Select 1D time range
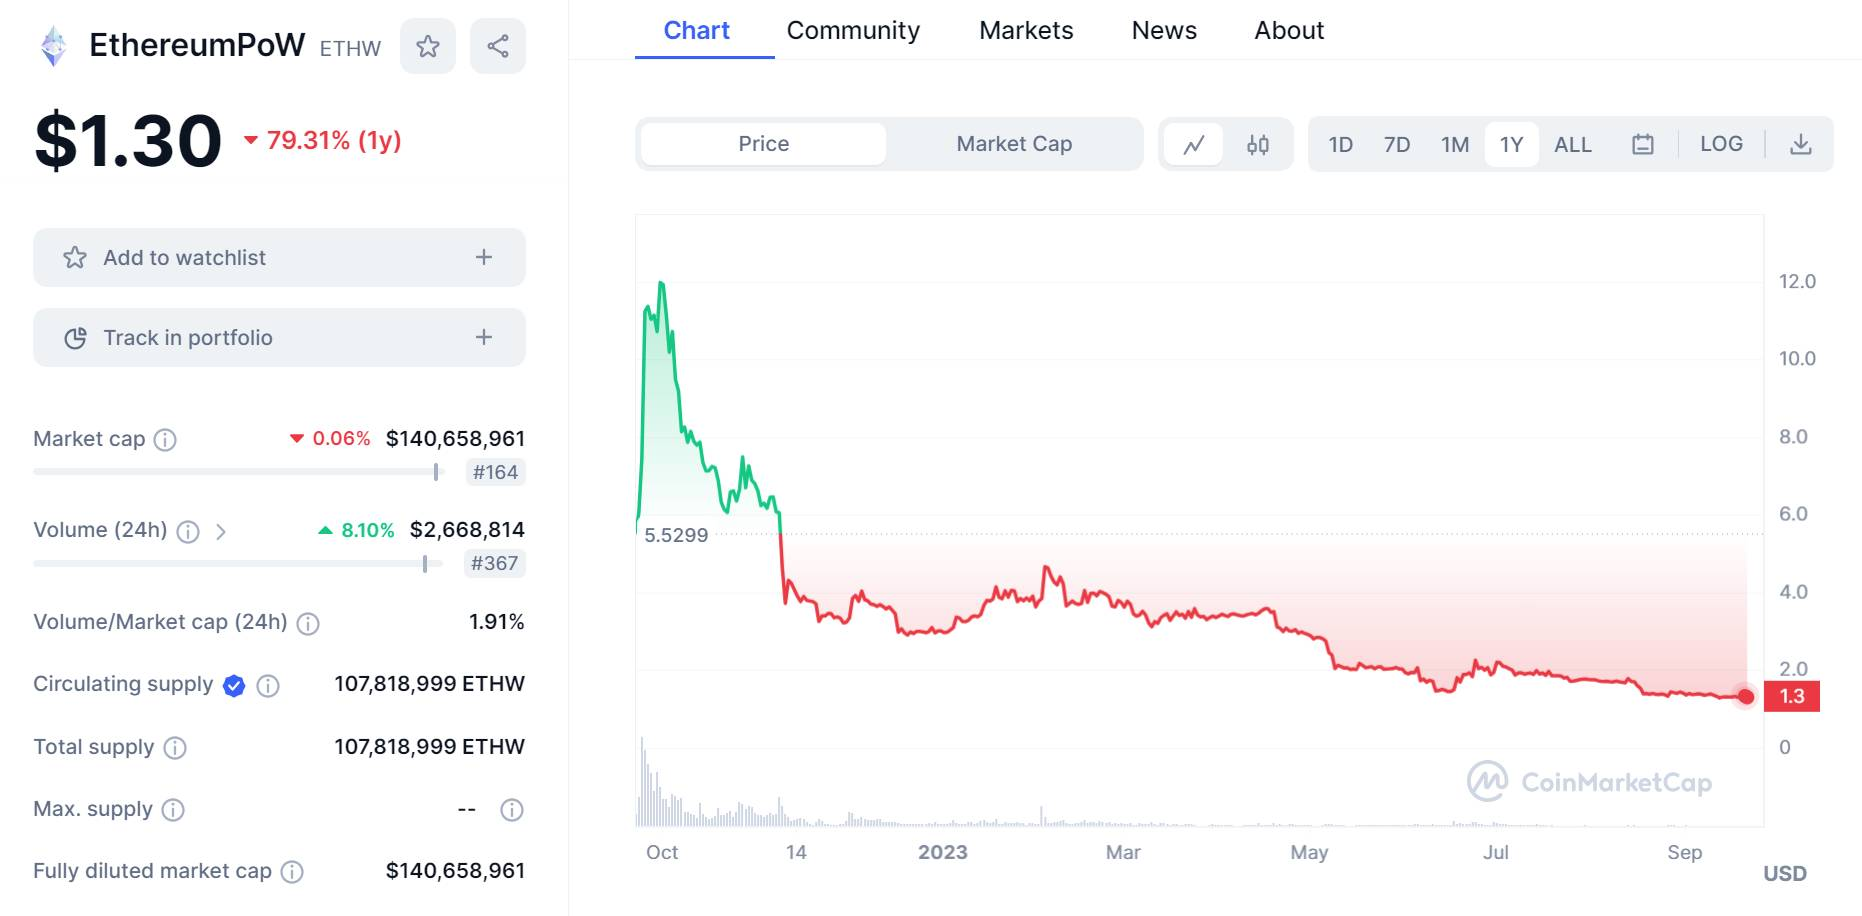Viewport: 1862px width, 916px height. (1341, 145)
